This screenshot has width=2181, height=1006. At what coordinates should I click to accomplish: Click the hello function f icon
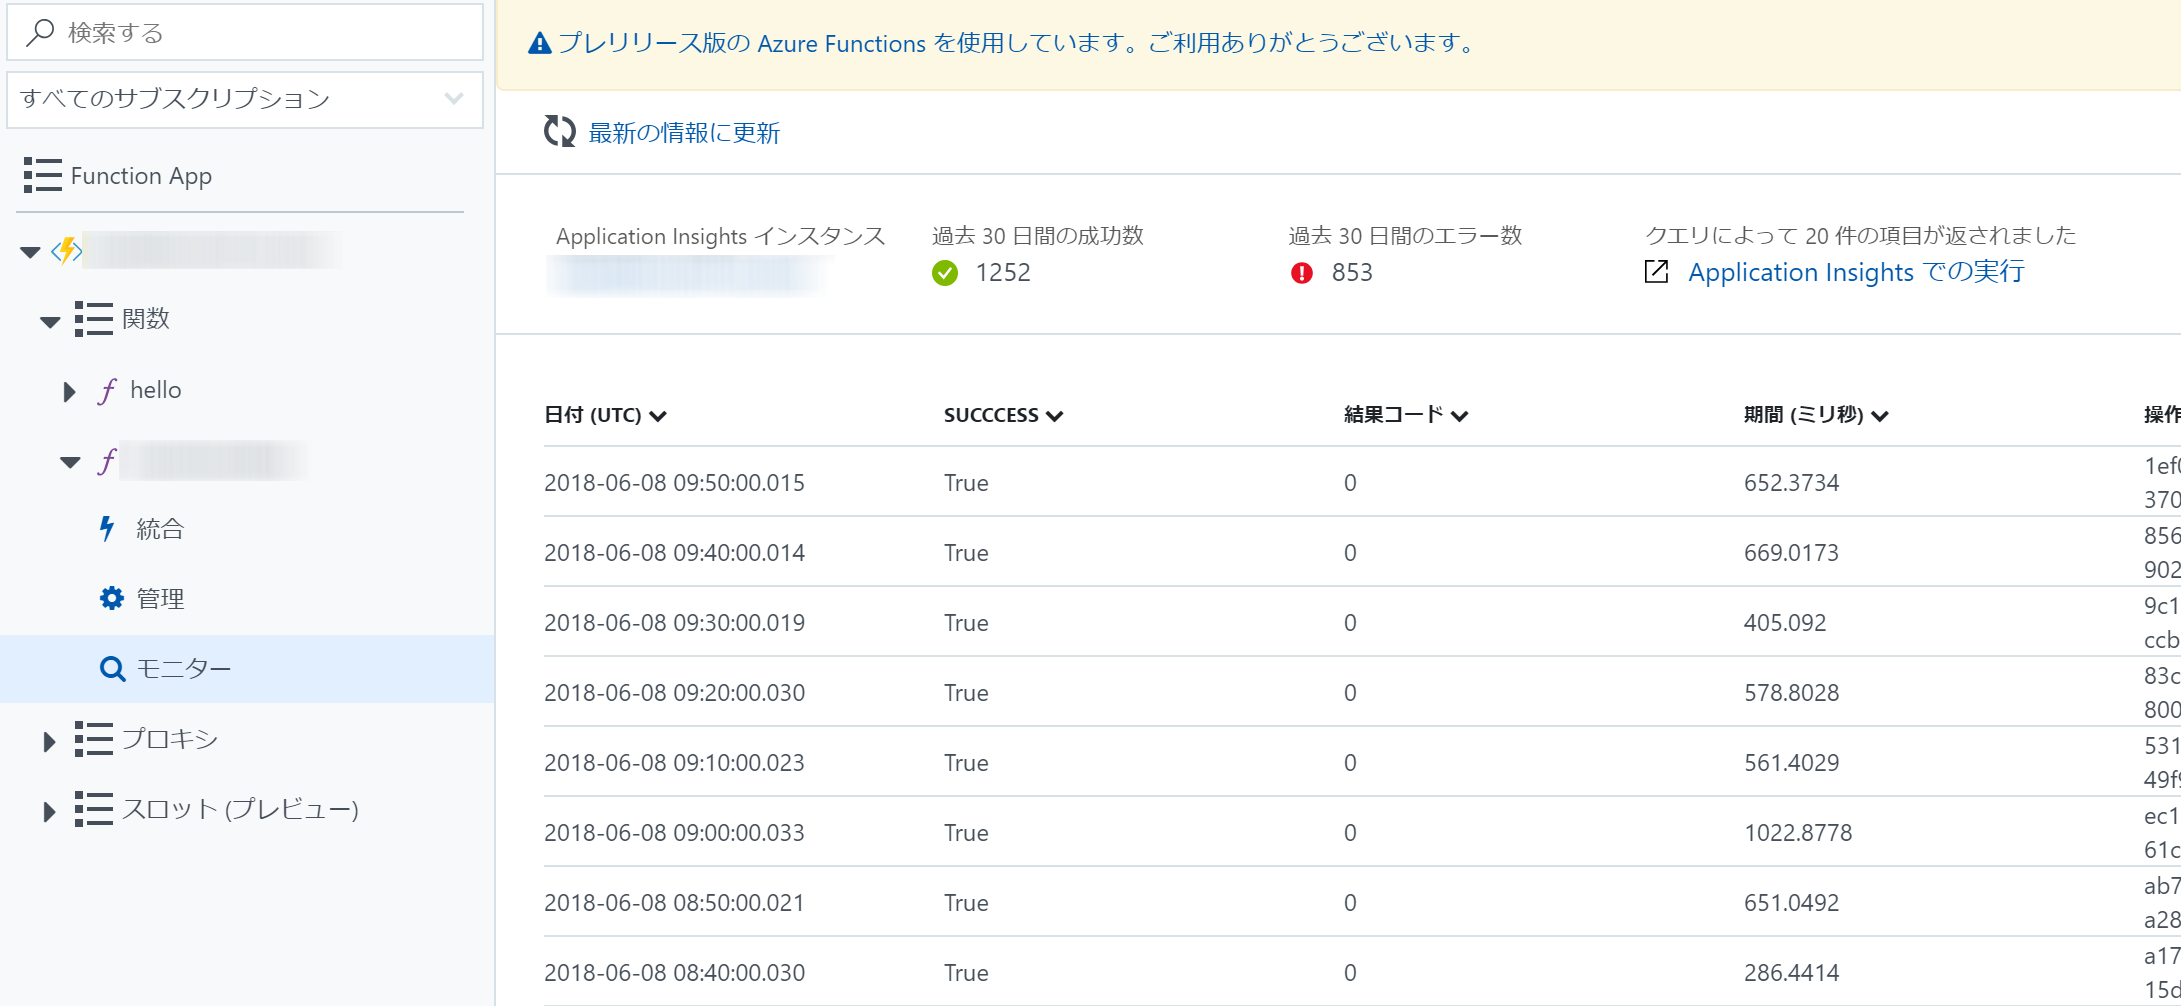tap(107, 390)
